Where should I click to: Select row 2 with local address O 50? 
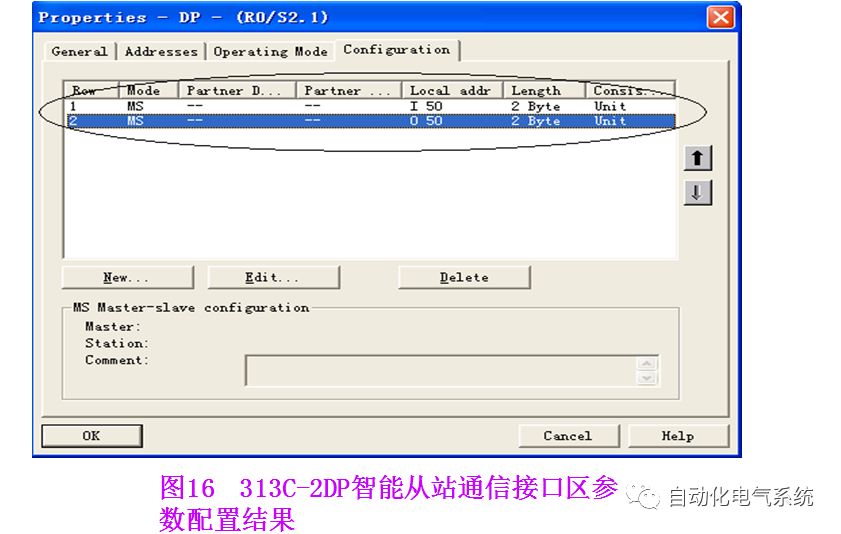370,121
